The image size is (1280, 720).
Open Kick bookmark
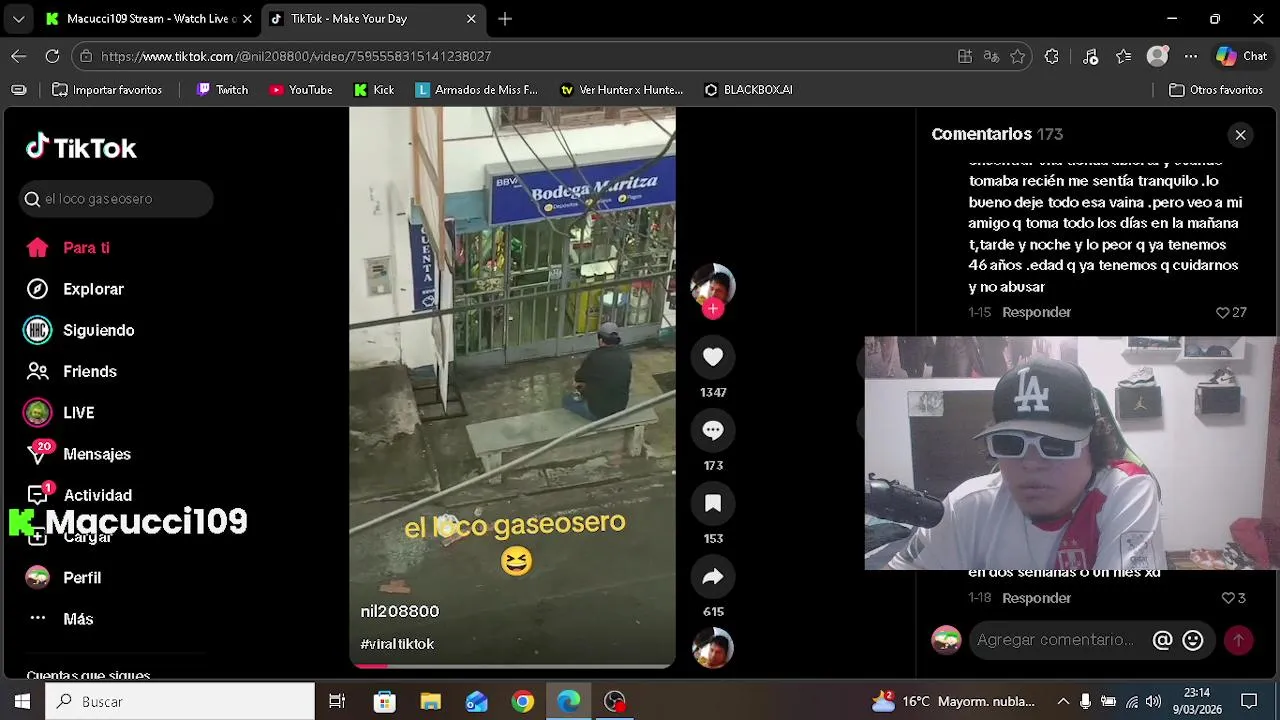click(374, 90)
